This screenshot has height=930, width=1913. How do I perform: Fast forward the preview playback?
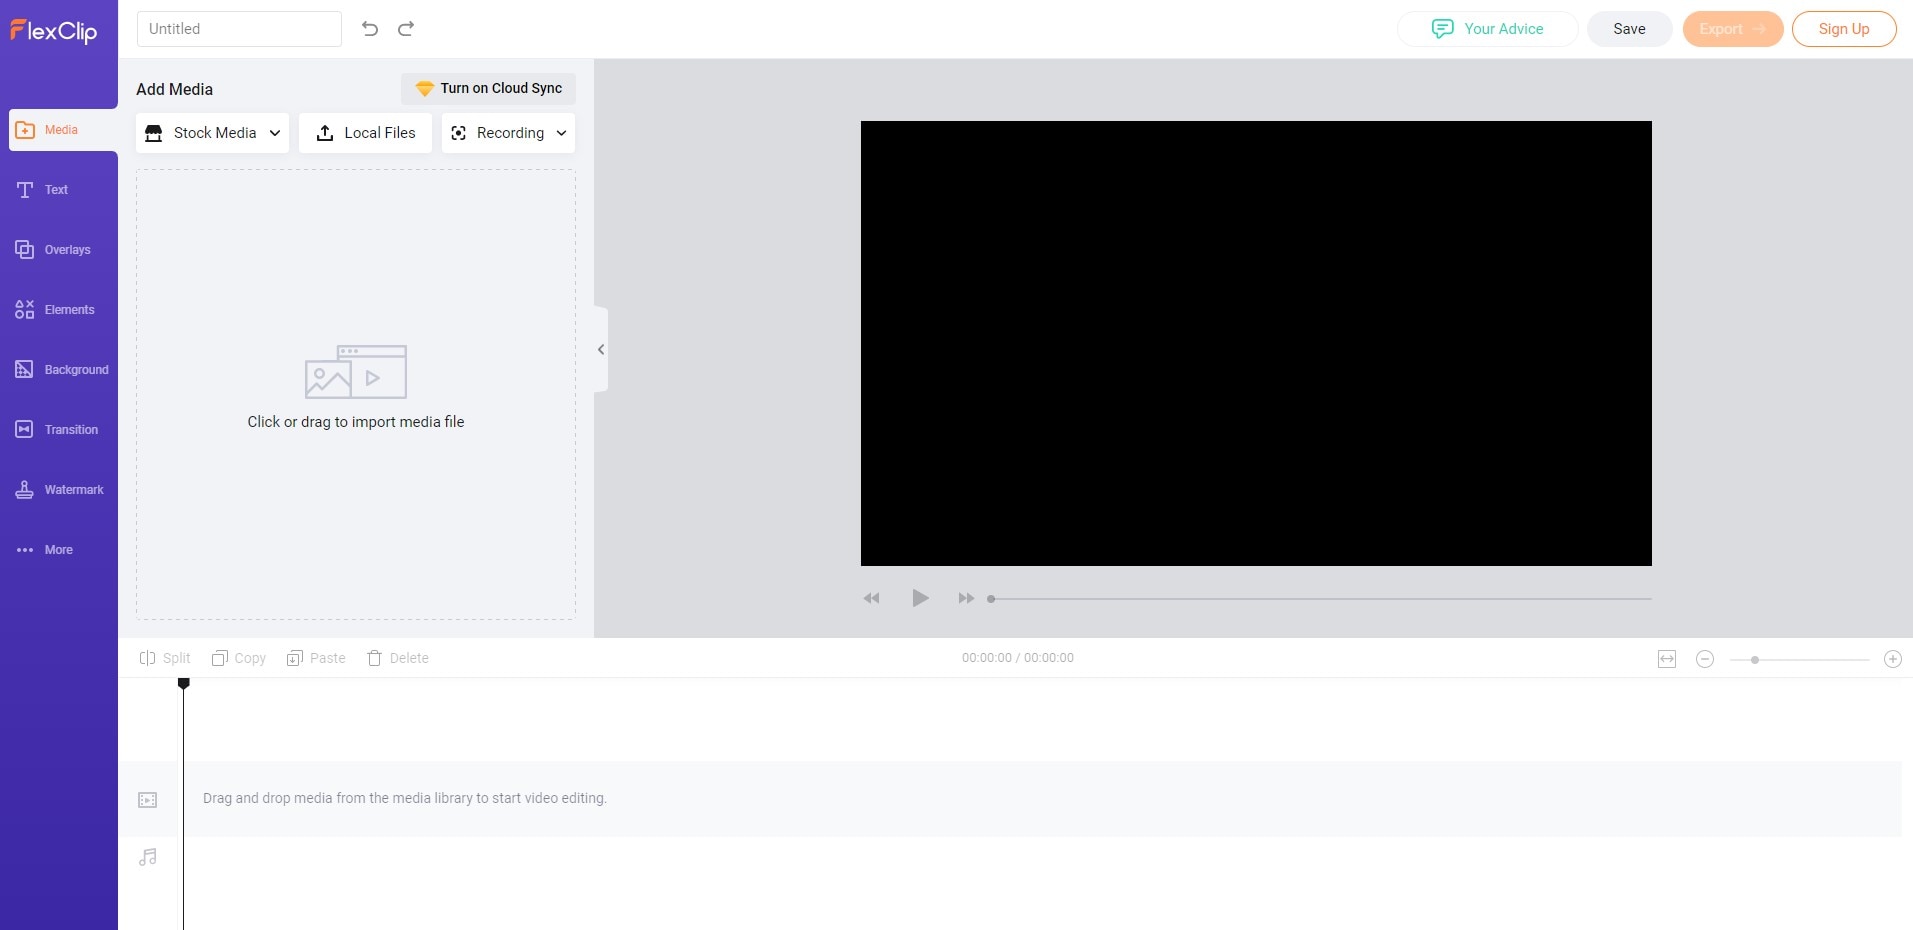(x=966, y=598)
